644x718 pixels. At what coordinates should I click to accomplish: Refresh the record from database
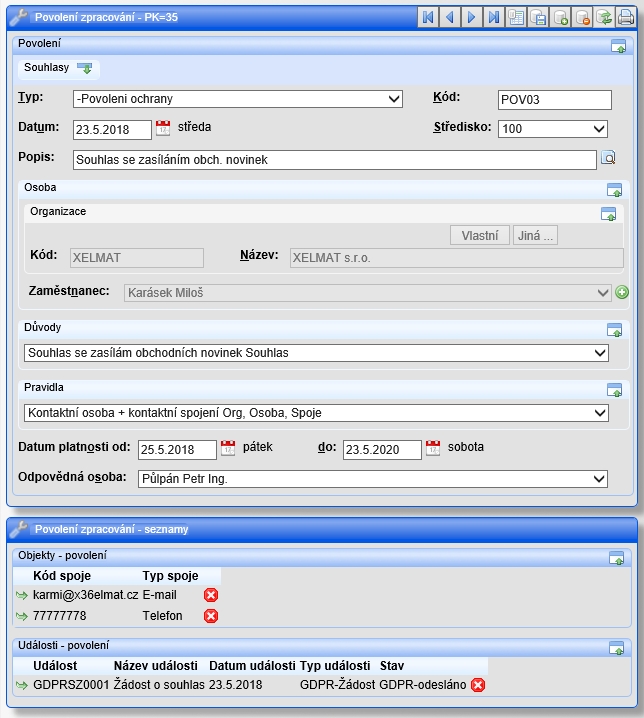[x=604, y=18]
